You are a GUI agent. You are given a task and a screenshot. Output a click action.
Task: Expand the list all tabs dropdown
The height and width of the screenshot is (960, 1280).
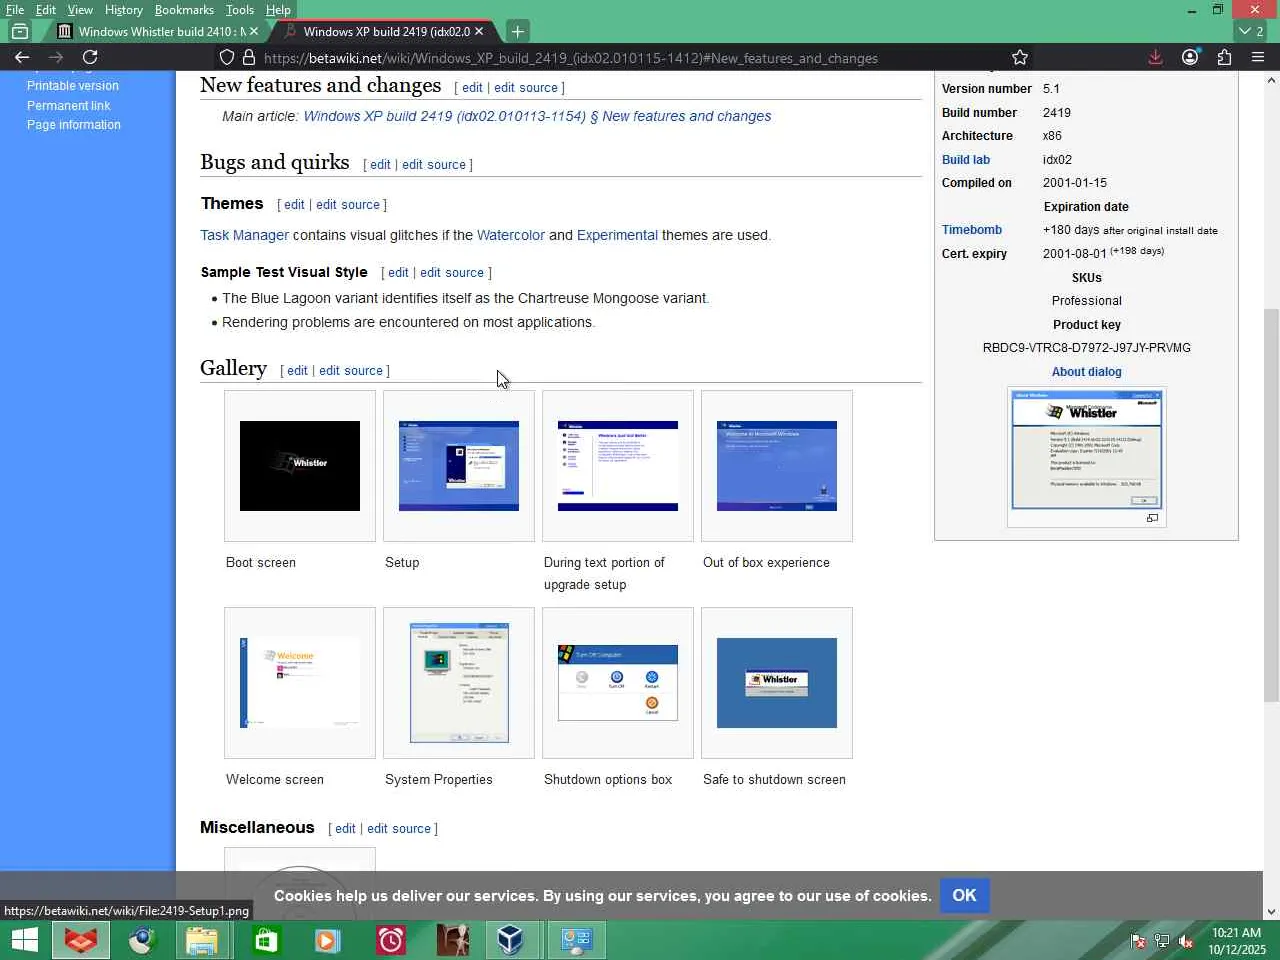1251,31
